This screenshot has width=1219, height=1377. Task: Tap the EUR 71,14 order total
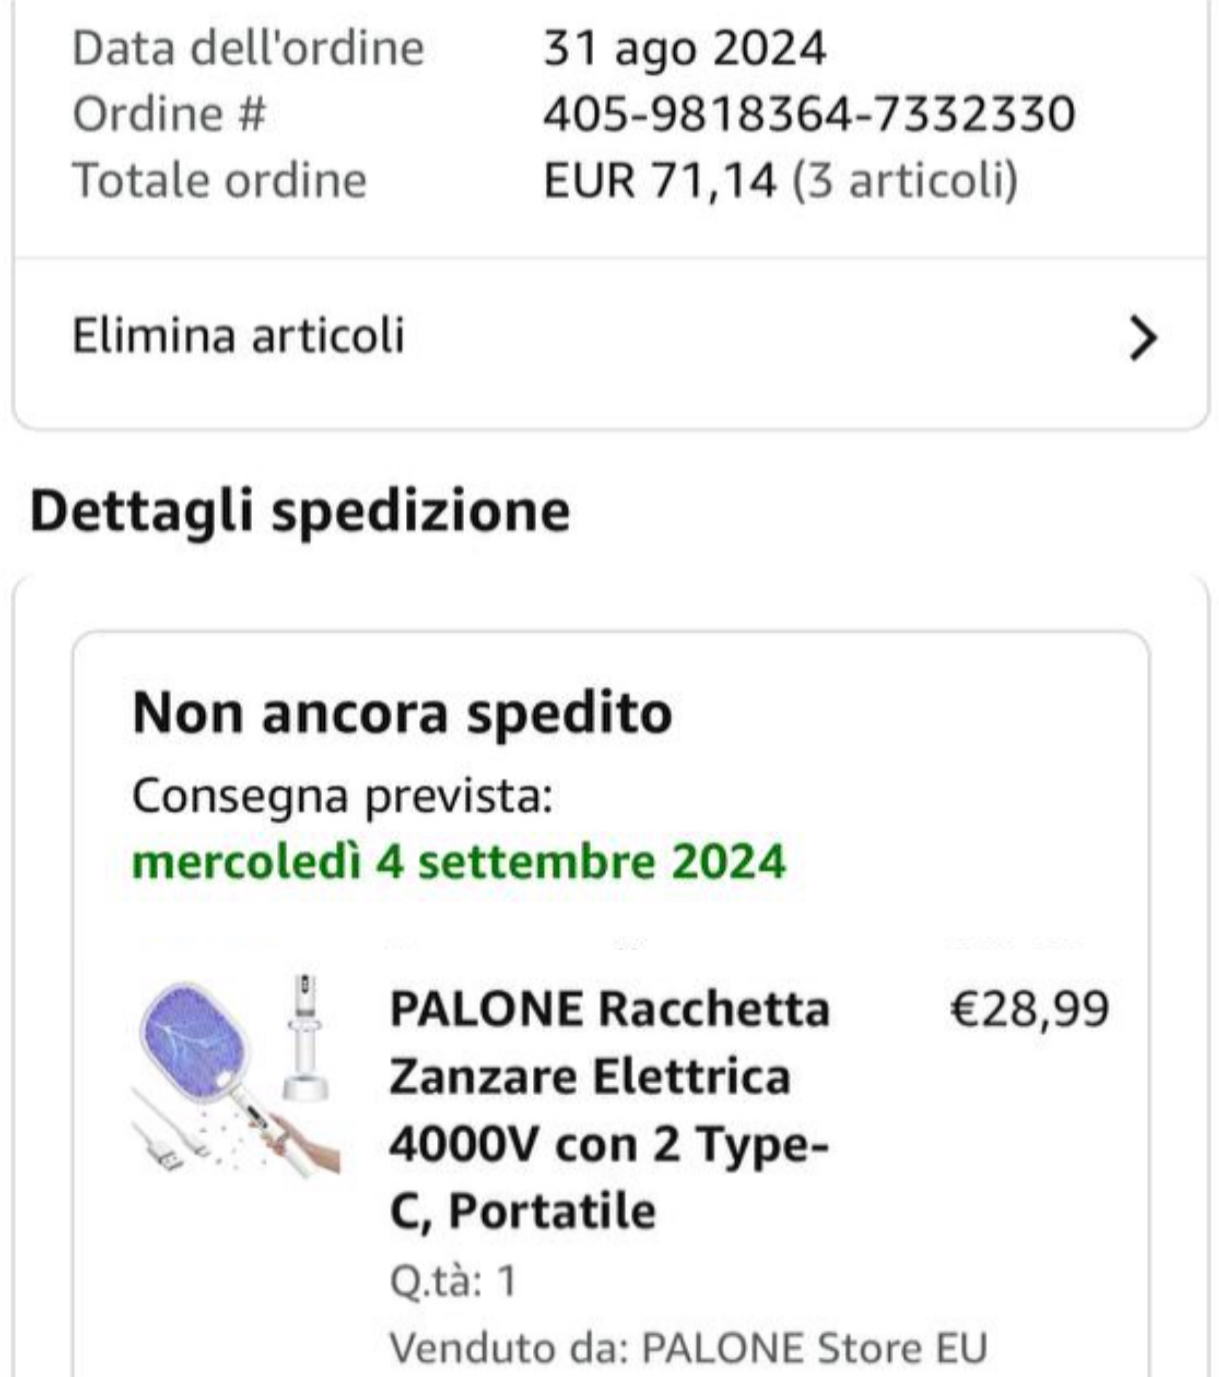coord(659,181)
